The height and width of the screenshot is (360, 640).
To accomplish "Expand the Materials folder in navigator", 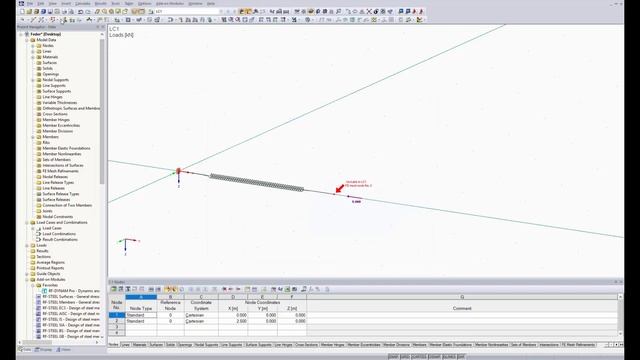I will (33, 57).
